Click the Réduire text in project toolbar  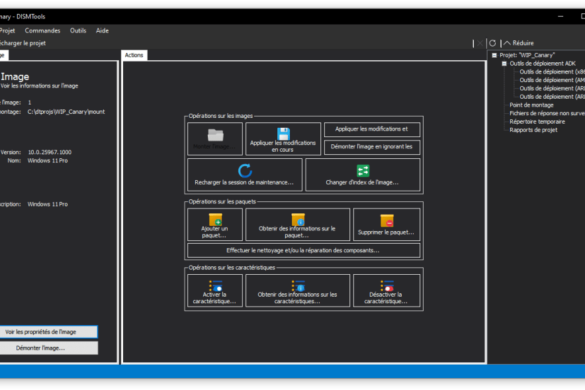point(523,43)
